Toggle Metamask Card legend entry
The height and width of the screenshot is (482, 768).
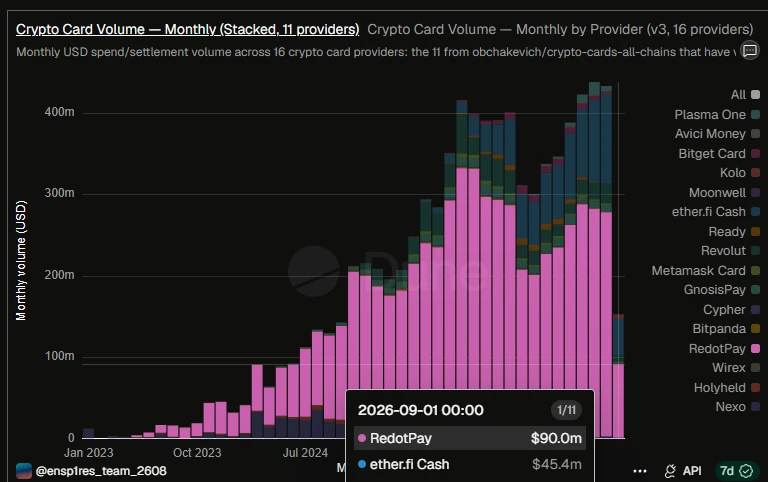pyautogui.click(x=705, y=270)
